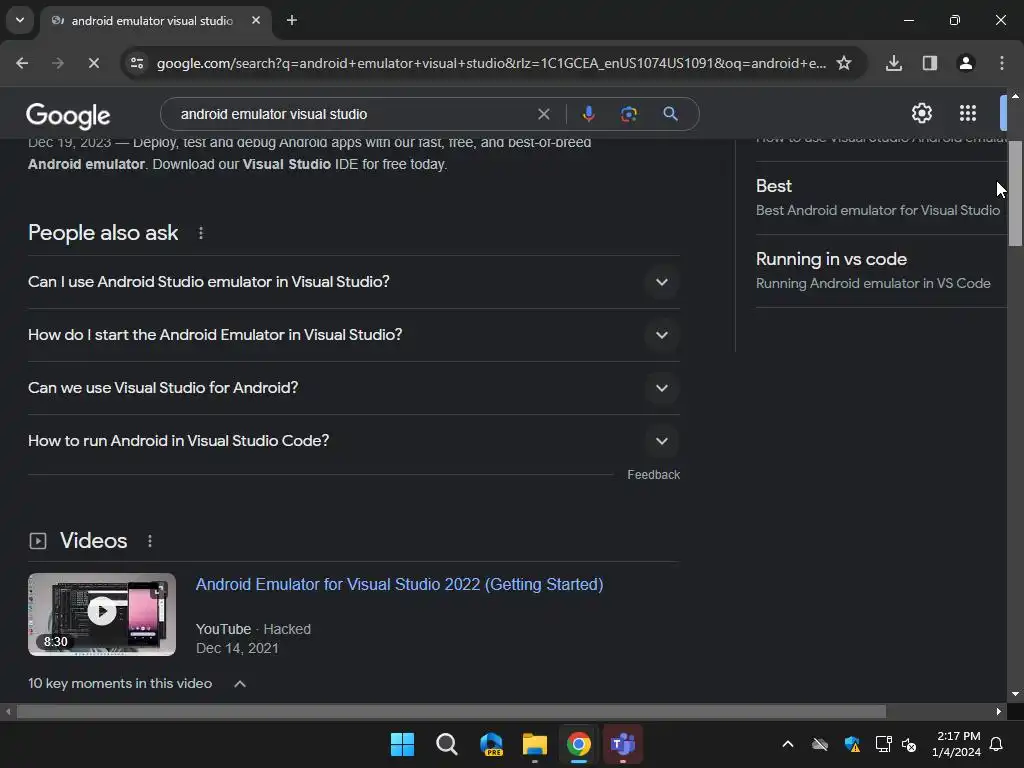1024x768 pixels.
Task: Open Microsoft Edge from taskbar
Action: (491, 744)
